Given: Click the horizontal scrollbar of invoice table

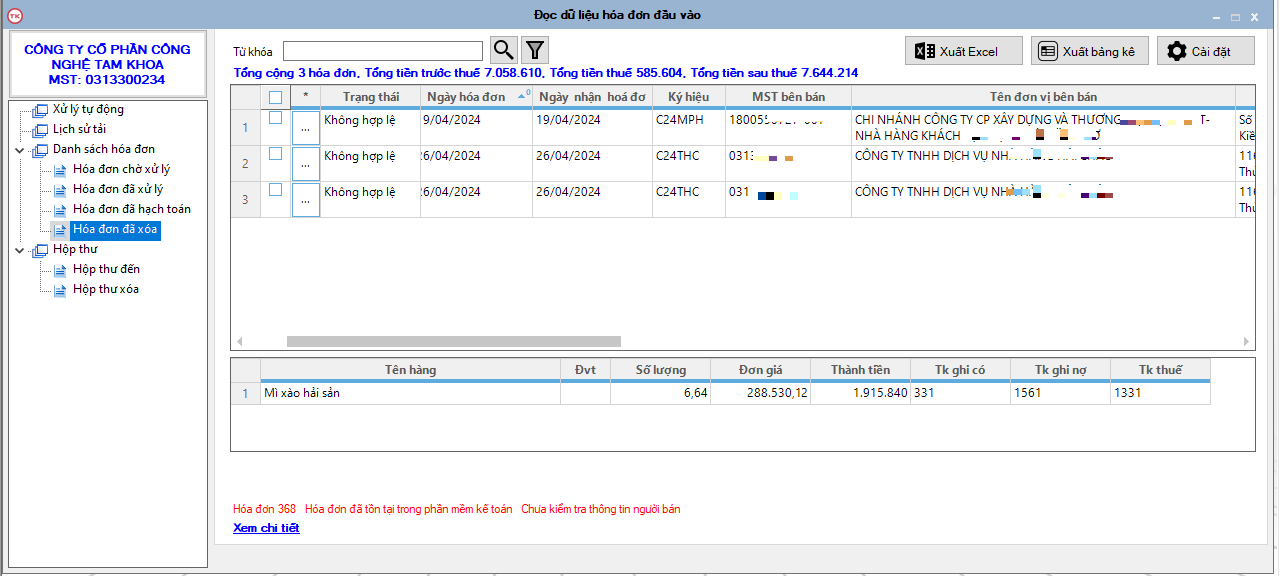Looking at the screenshot, I should pyautogui.click(x=453, y=341).
